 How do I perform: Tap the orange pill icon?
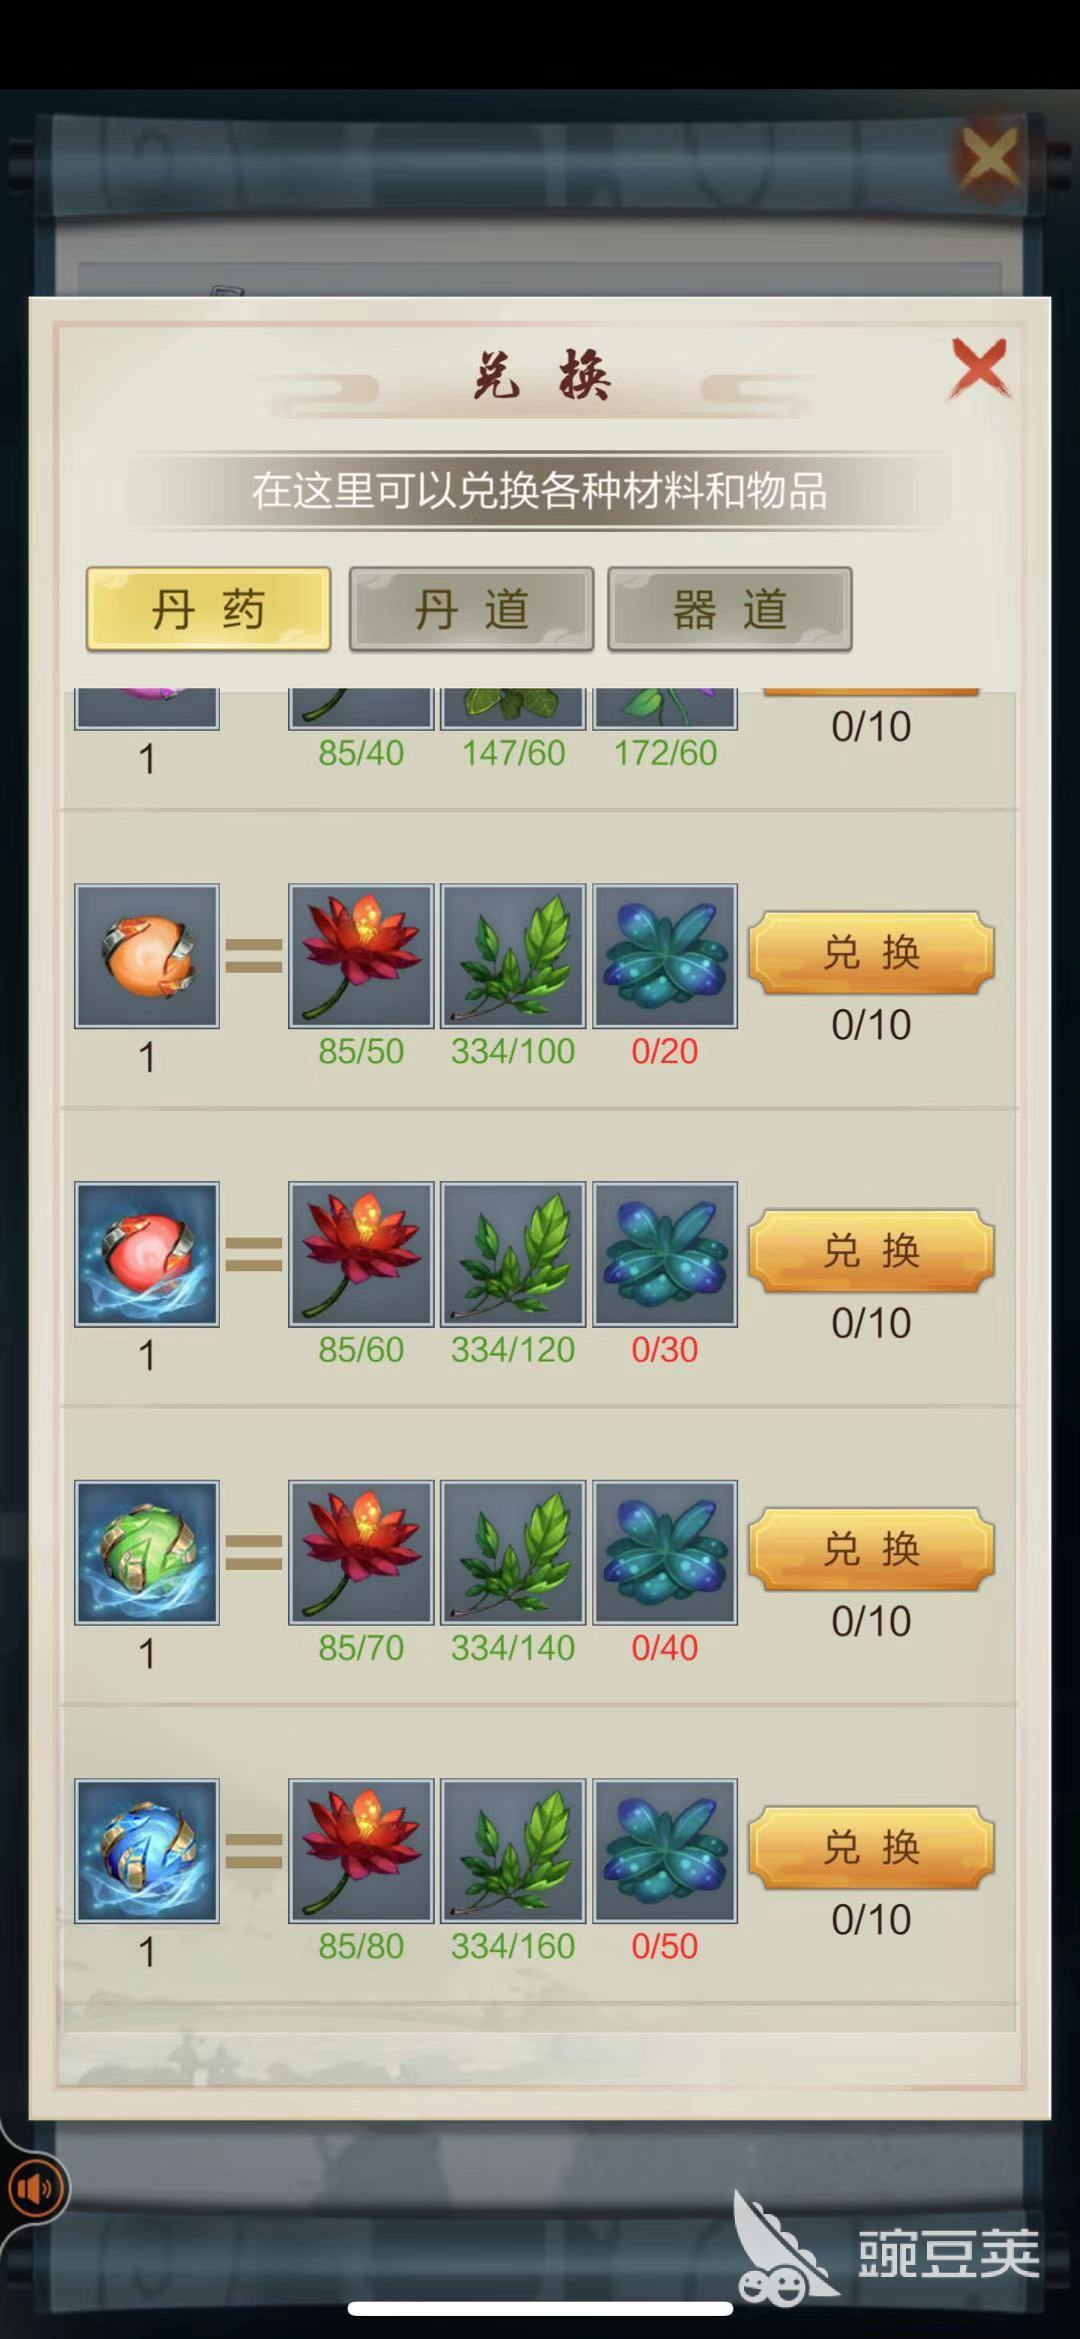pos(147,956)
